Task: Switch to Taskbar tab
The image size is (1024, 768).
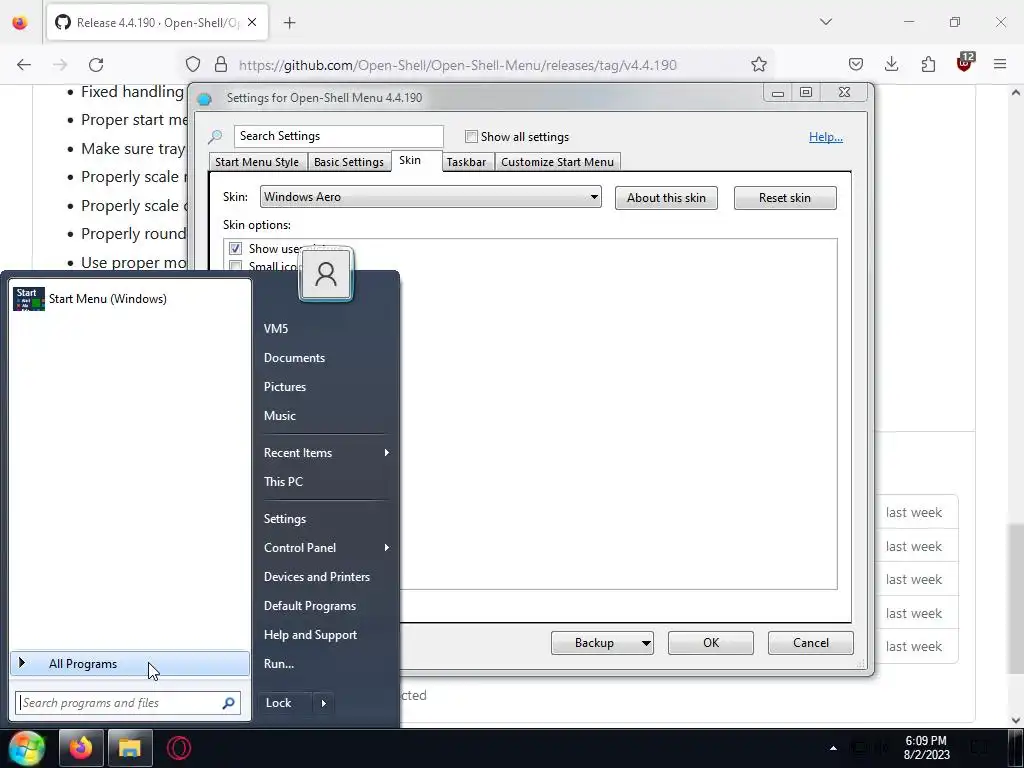Action: (466, 162)
